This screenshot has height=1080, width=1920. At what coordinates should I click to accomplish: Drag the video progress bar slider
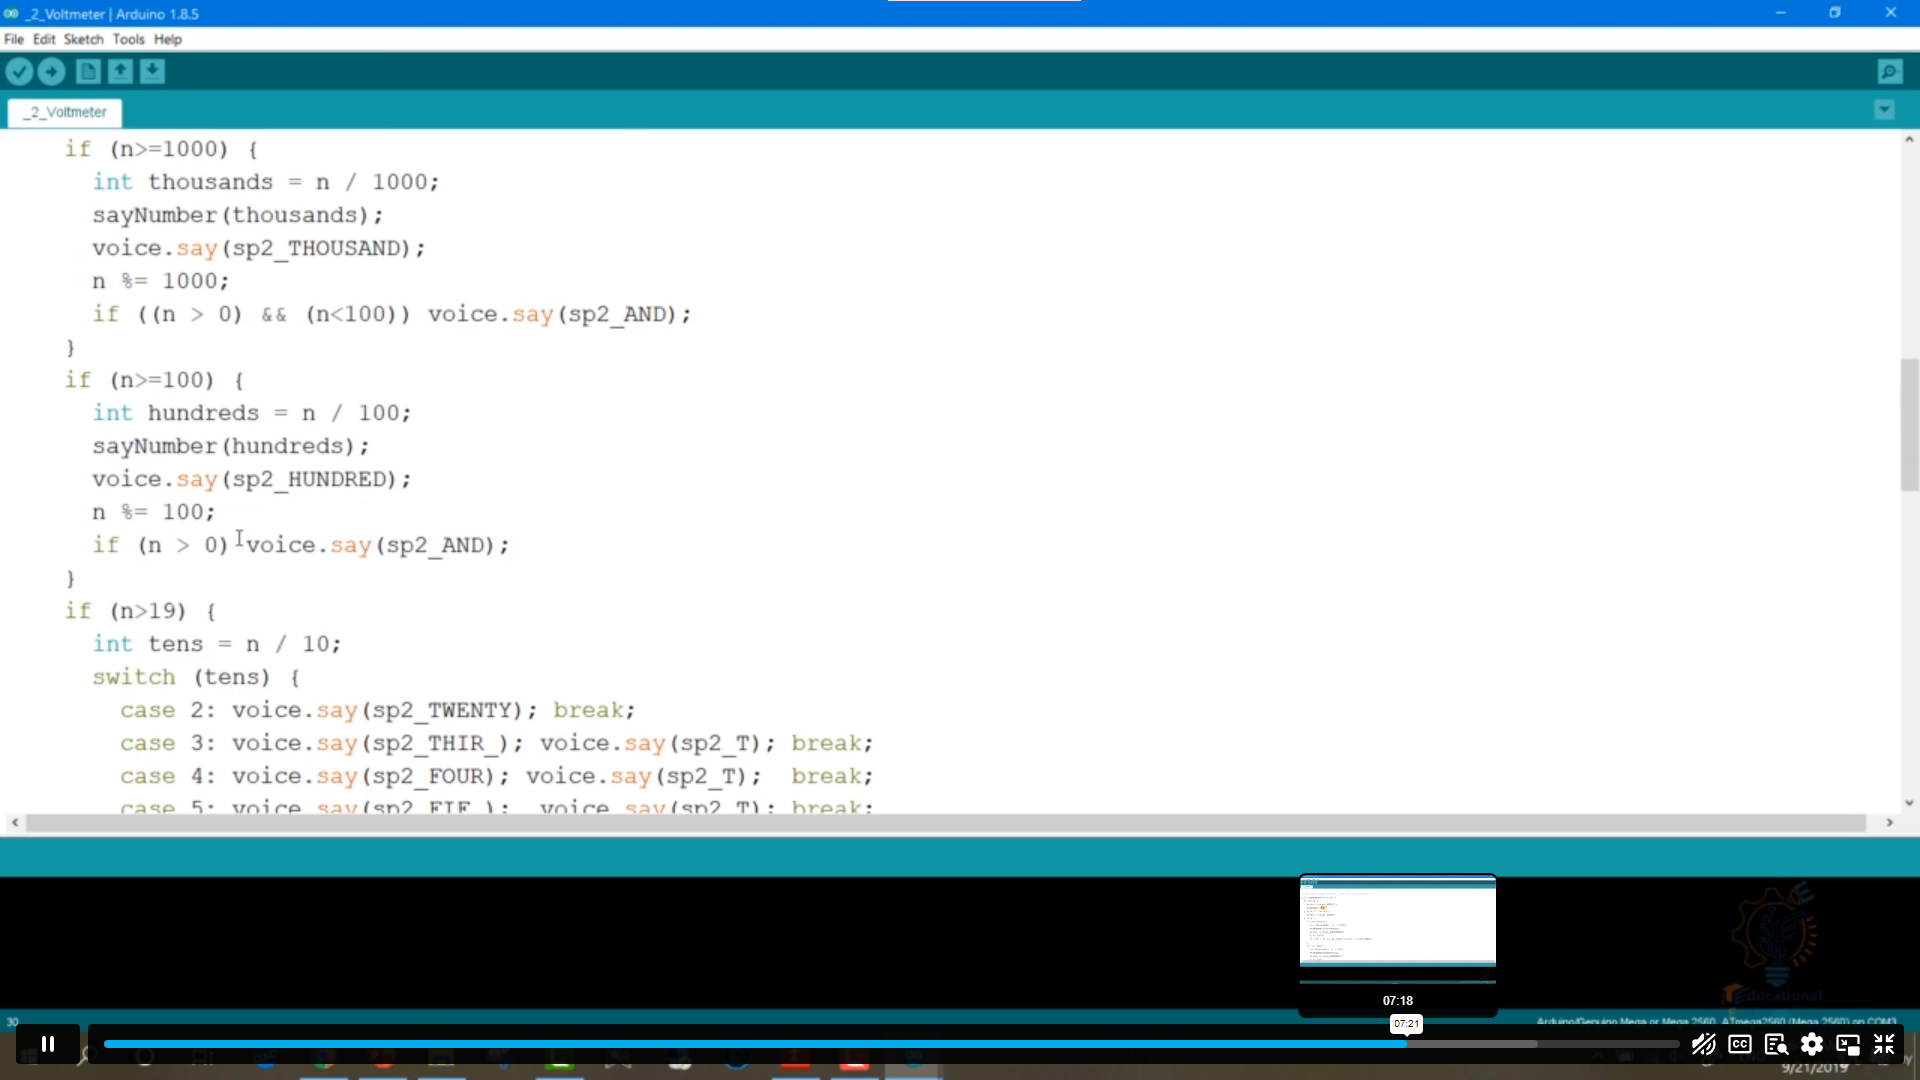pyautogui.click(x=1404, y=1043)
